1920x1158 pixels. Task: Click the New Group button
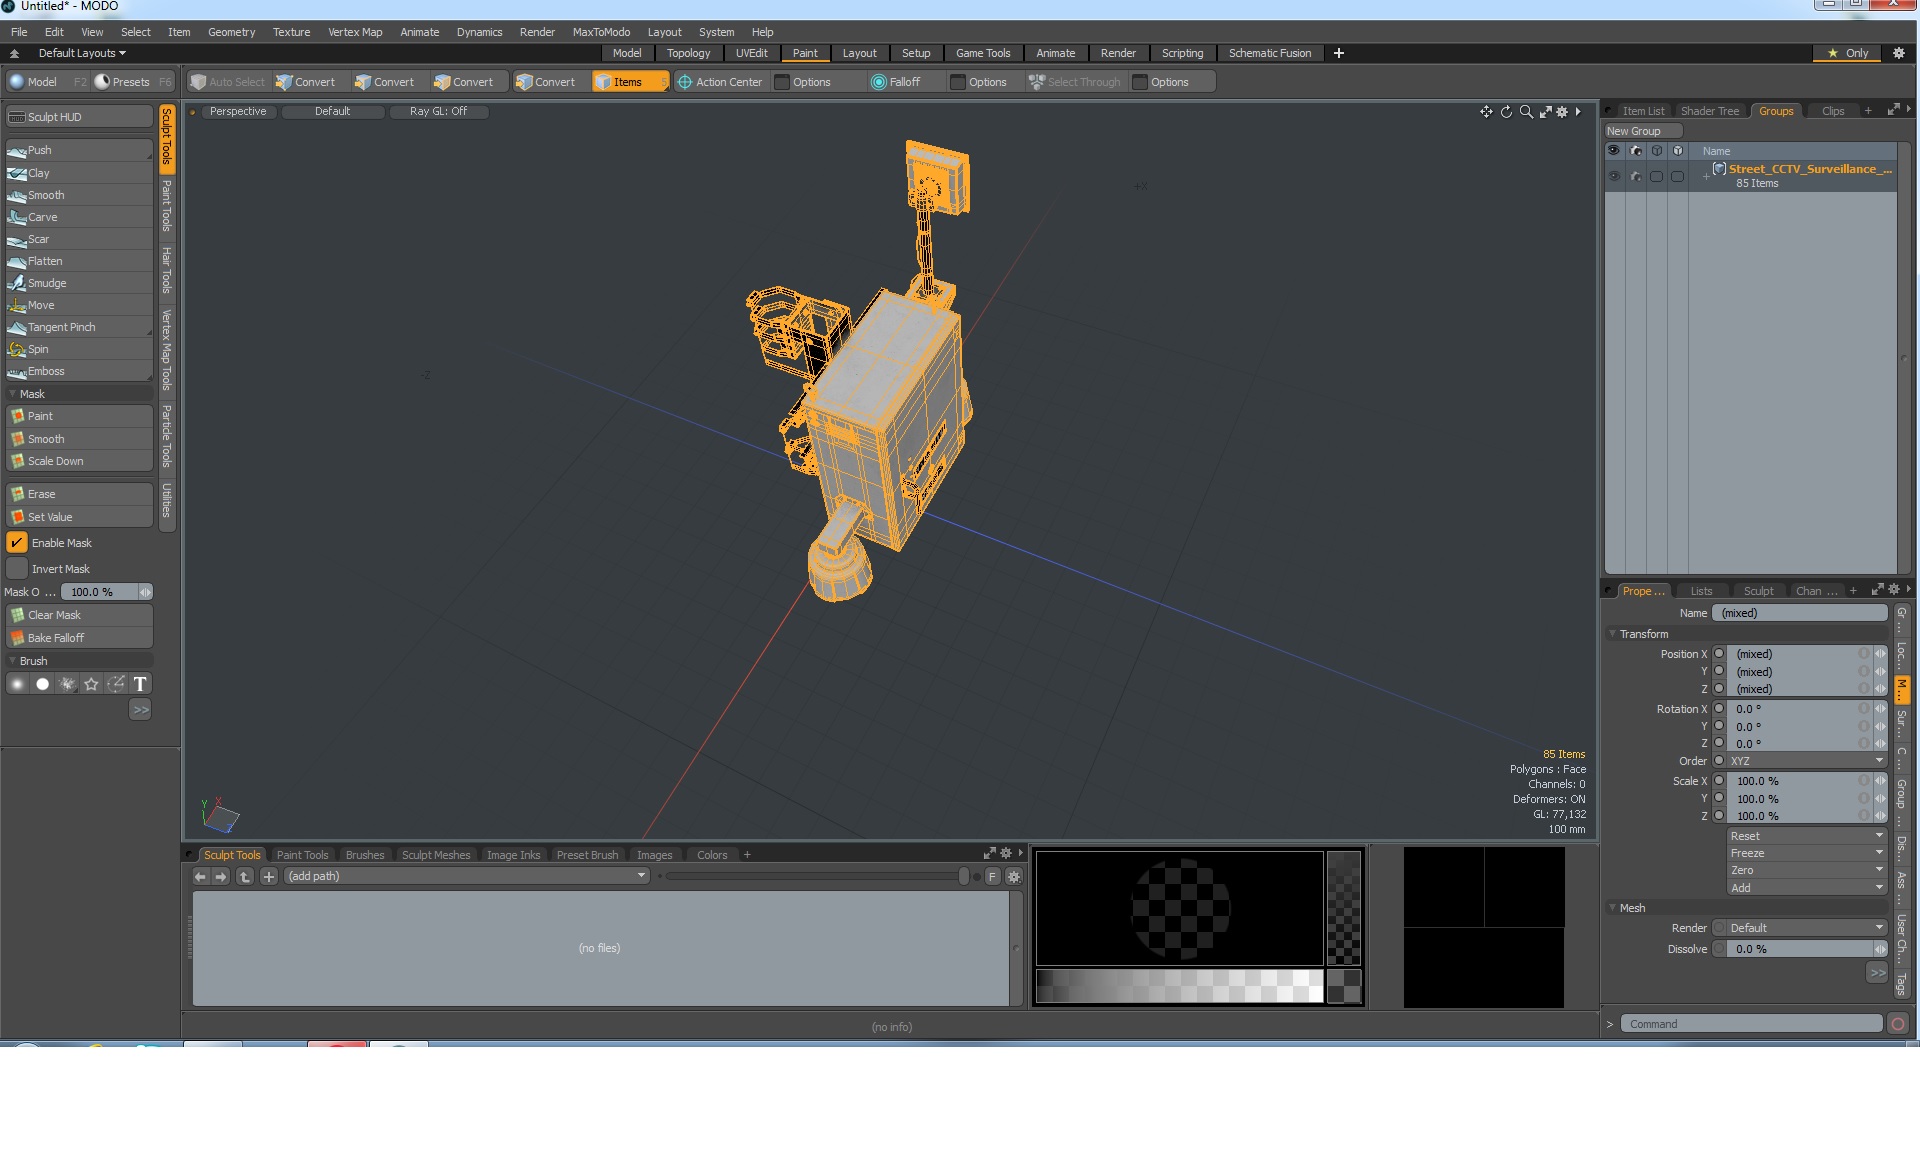(x=1643, y=131)
